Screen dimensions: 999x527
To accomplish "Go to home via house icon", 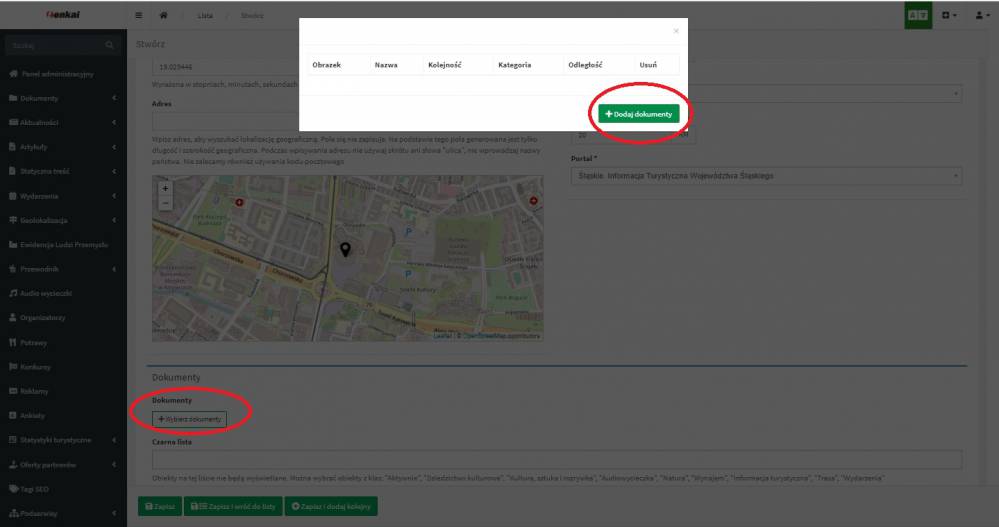I will click(x=163, y=15).
